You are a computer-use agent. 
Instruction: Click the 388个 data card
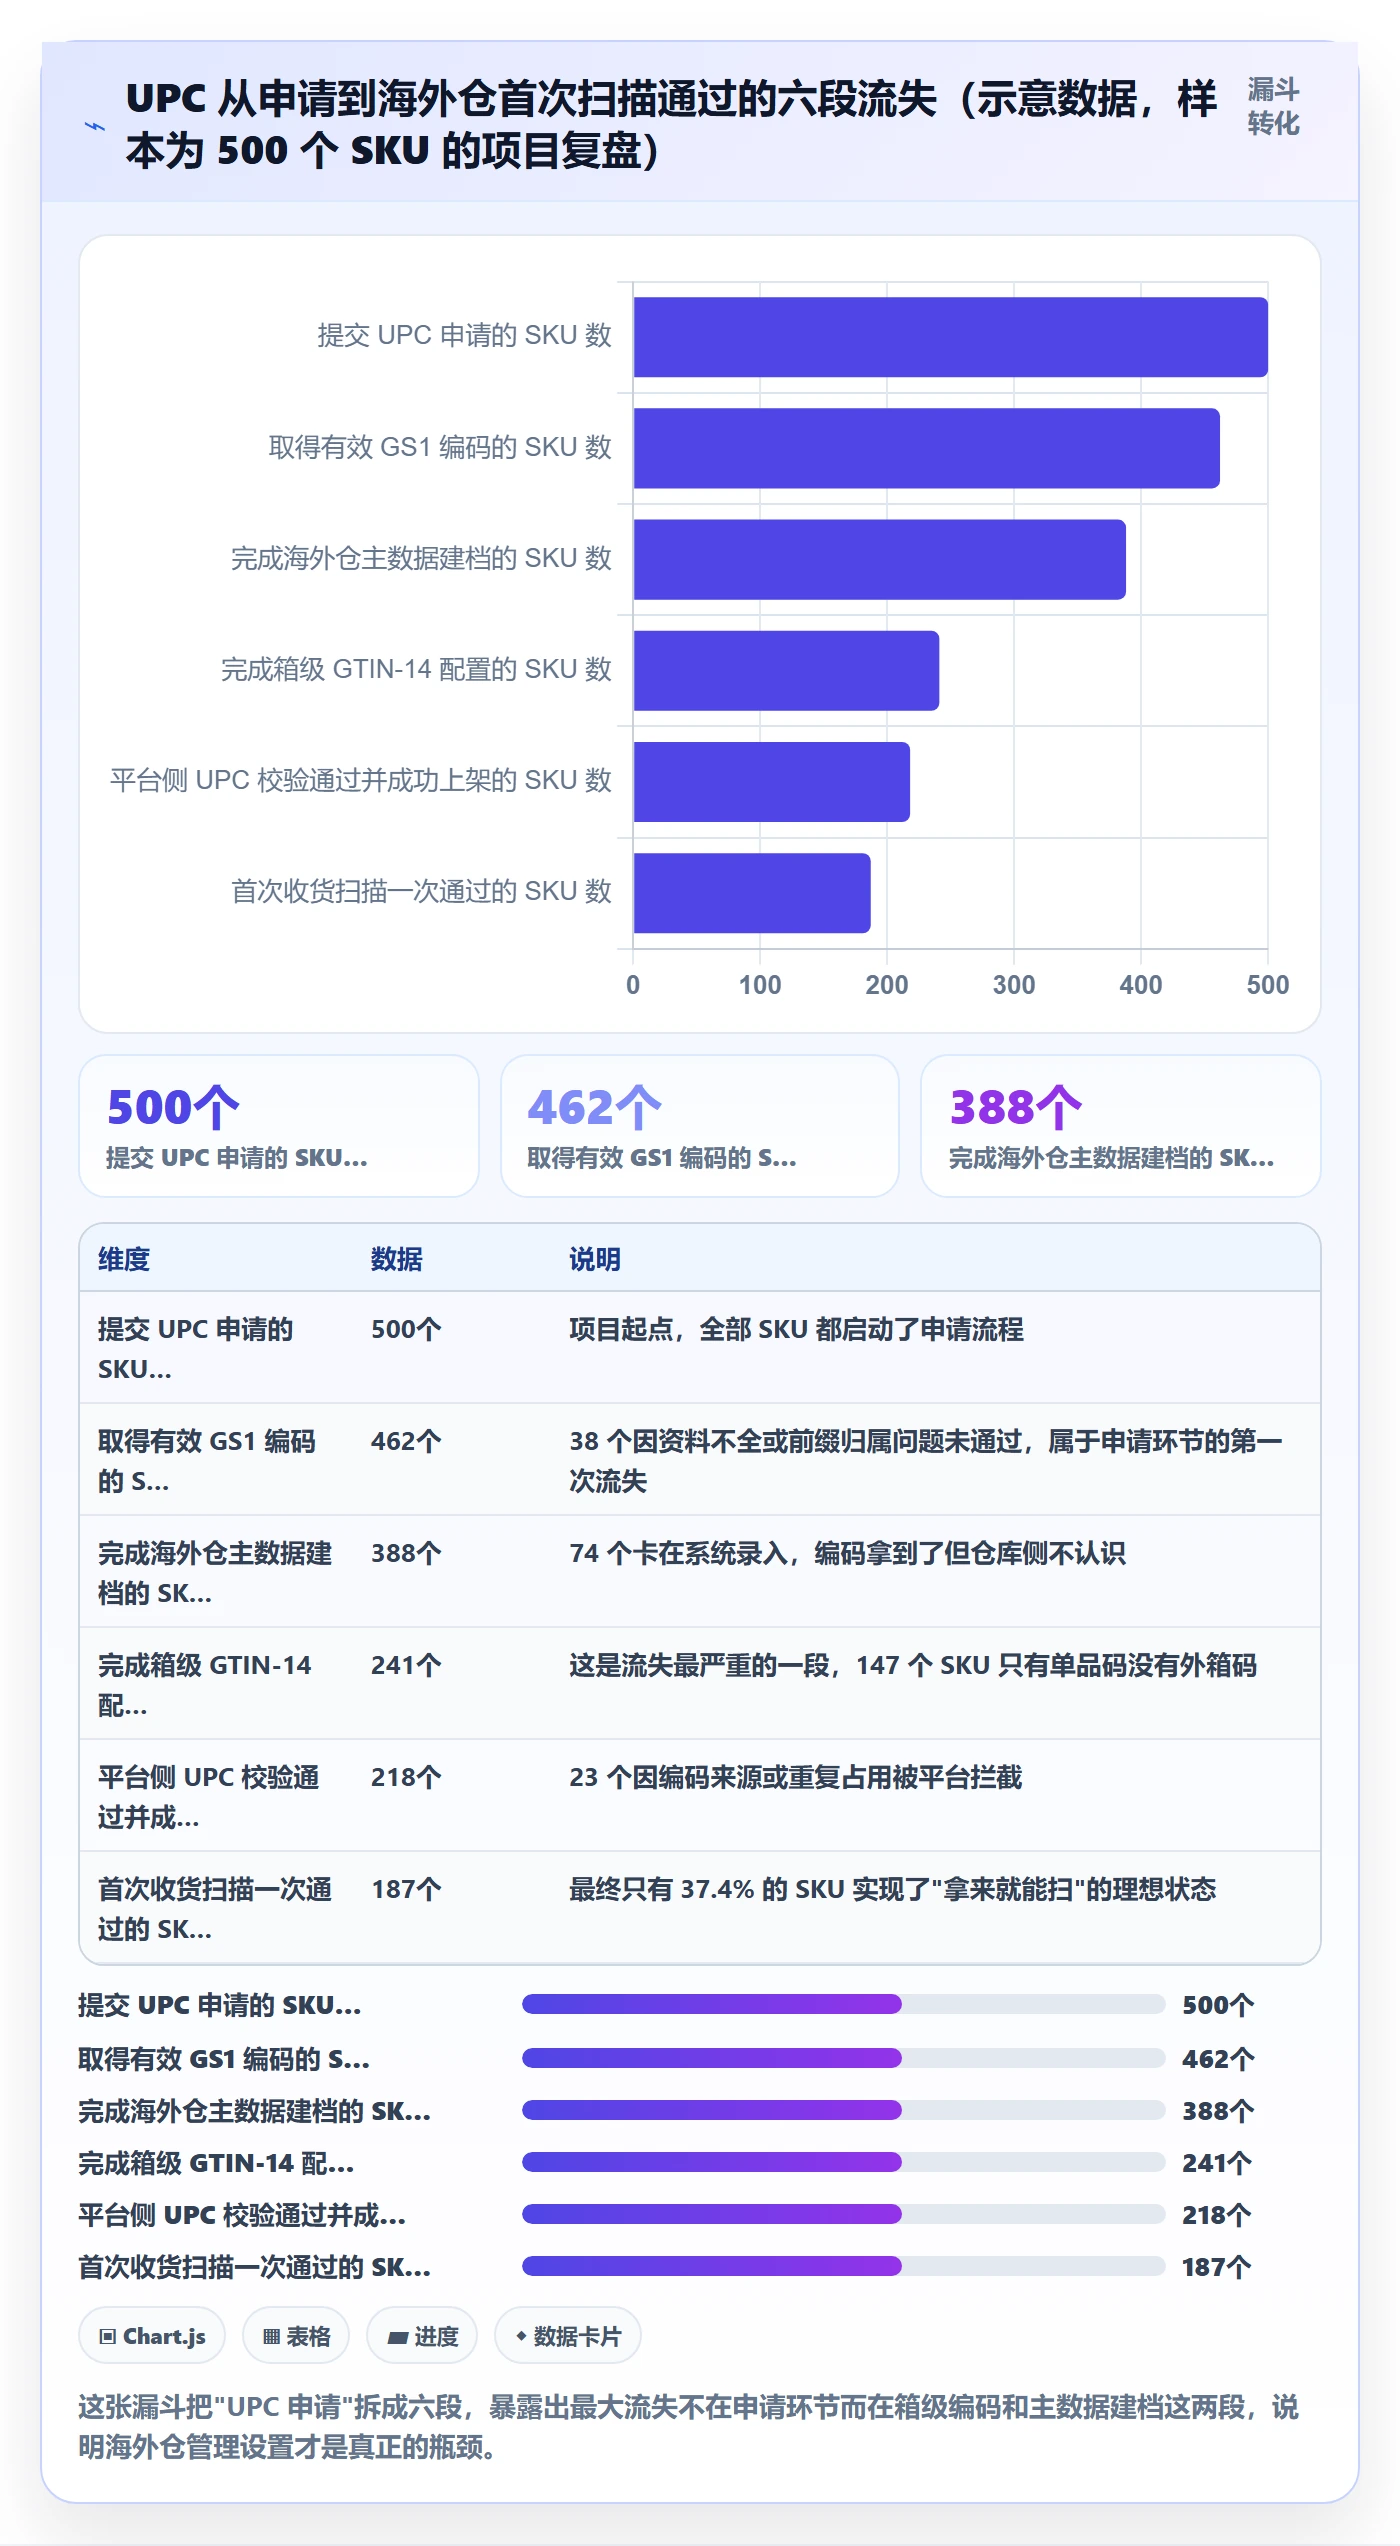[x=1121, y=1126]
